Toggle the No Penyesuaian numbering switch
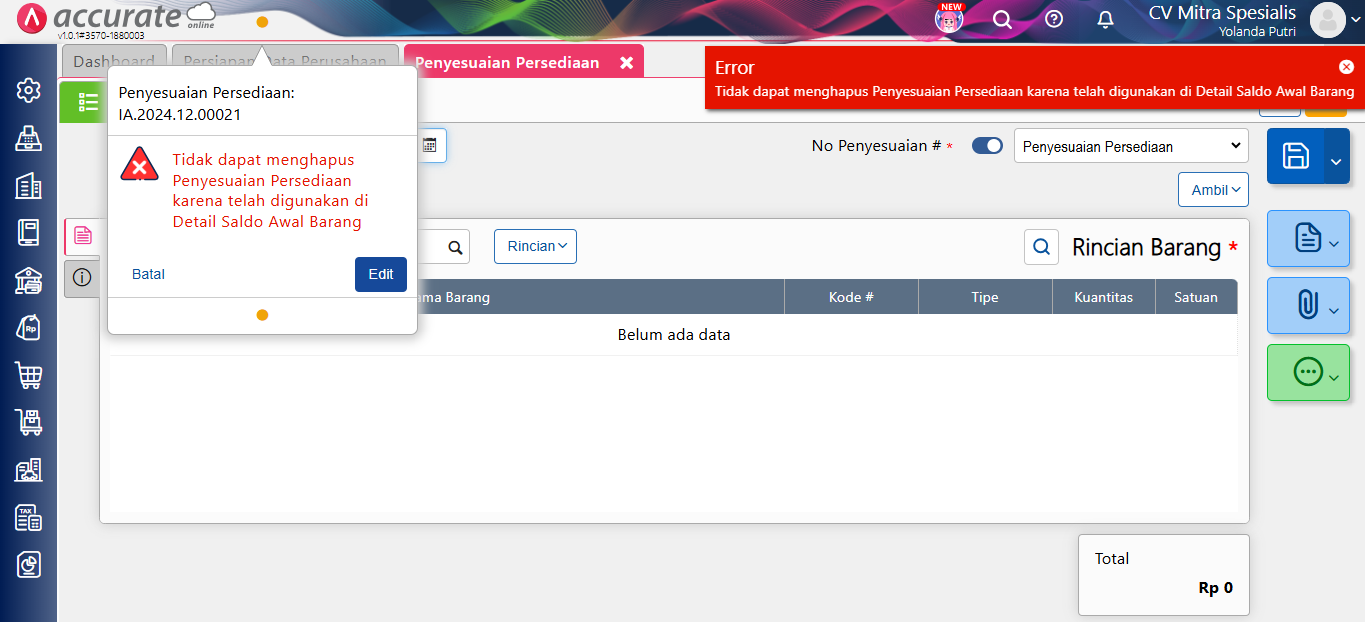The width and height of the screenshot is (1365, 622). pyautogui.click(x=986, y=145)
